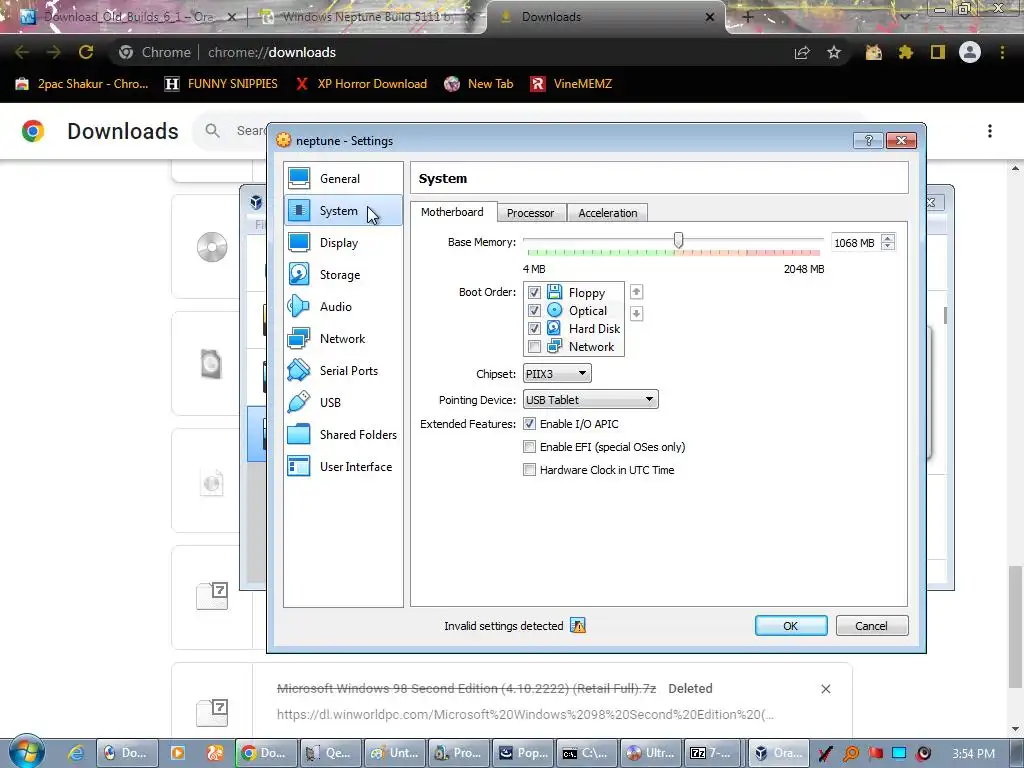
Task: Select Shared Folders category
Action: [343, 434]
